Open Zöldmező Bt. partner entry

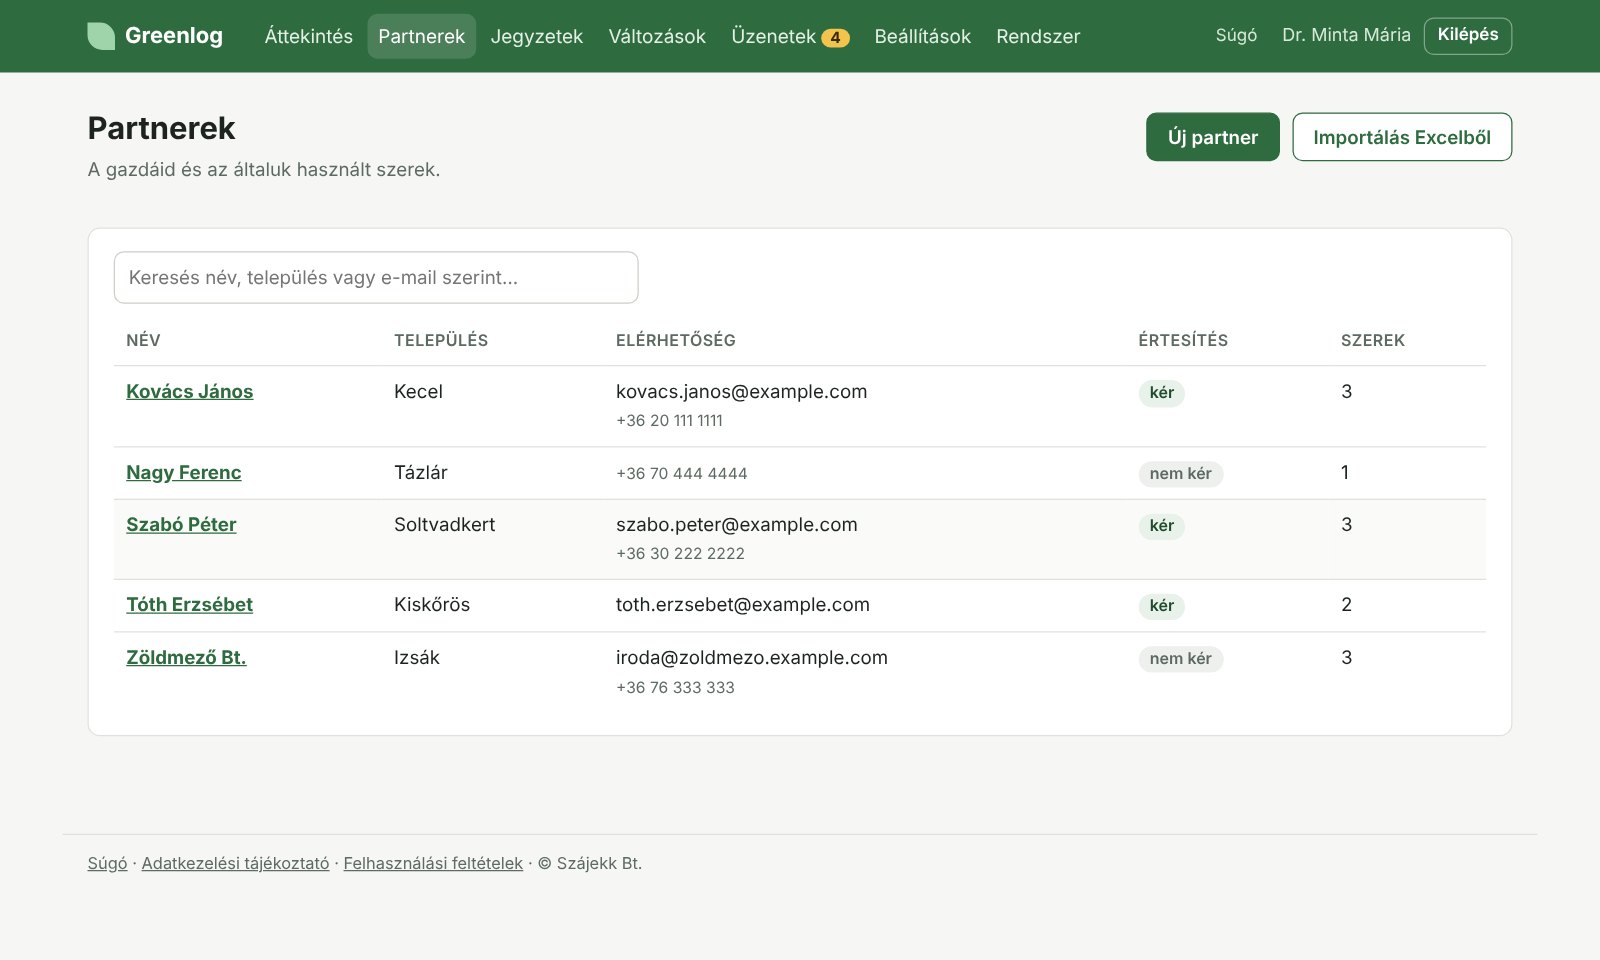tap(186, 657)
